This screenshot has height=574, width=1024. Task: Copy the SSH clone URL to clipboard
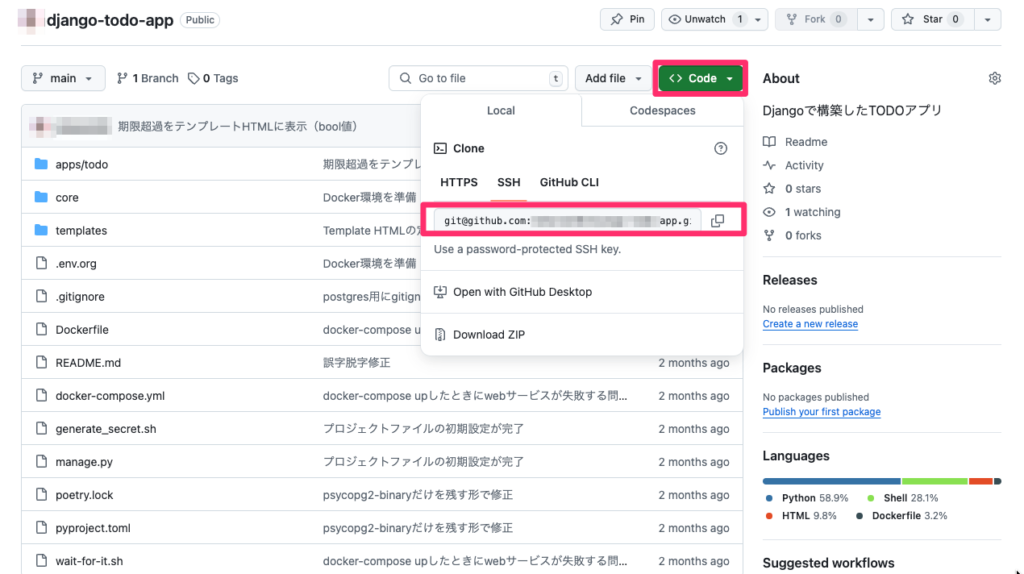[717, 221]
